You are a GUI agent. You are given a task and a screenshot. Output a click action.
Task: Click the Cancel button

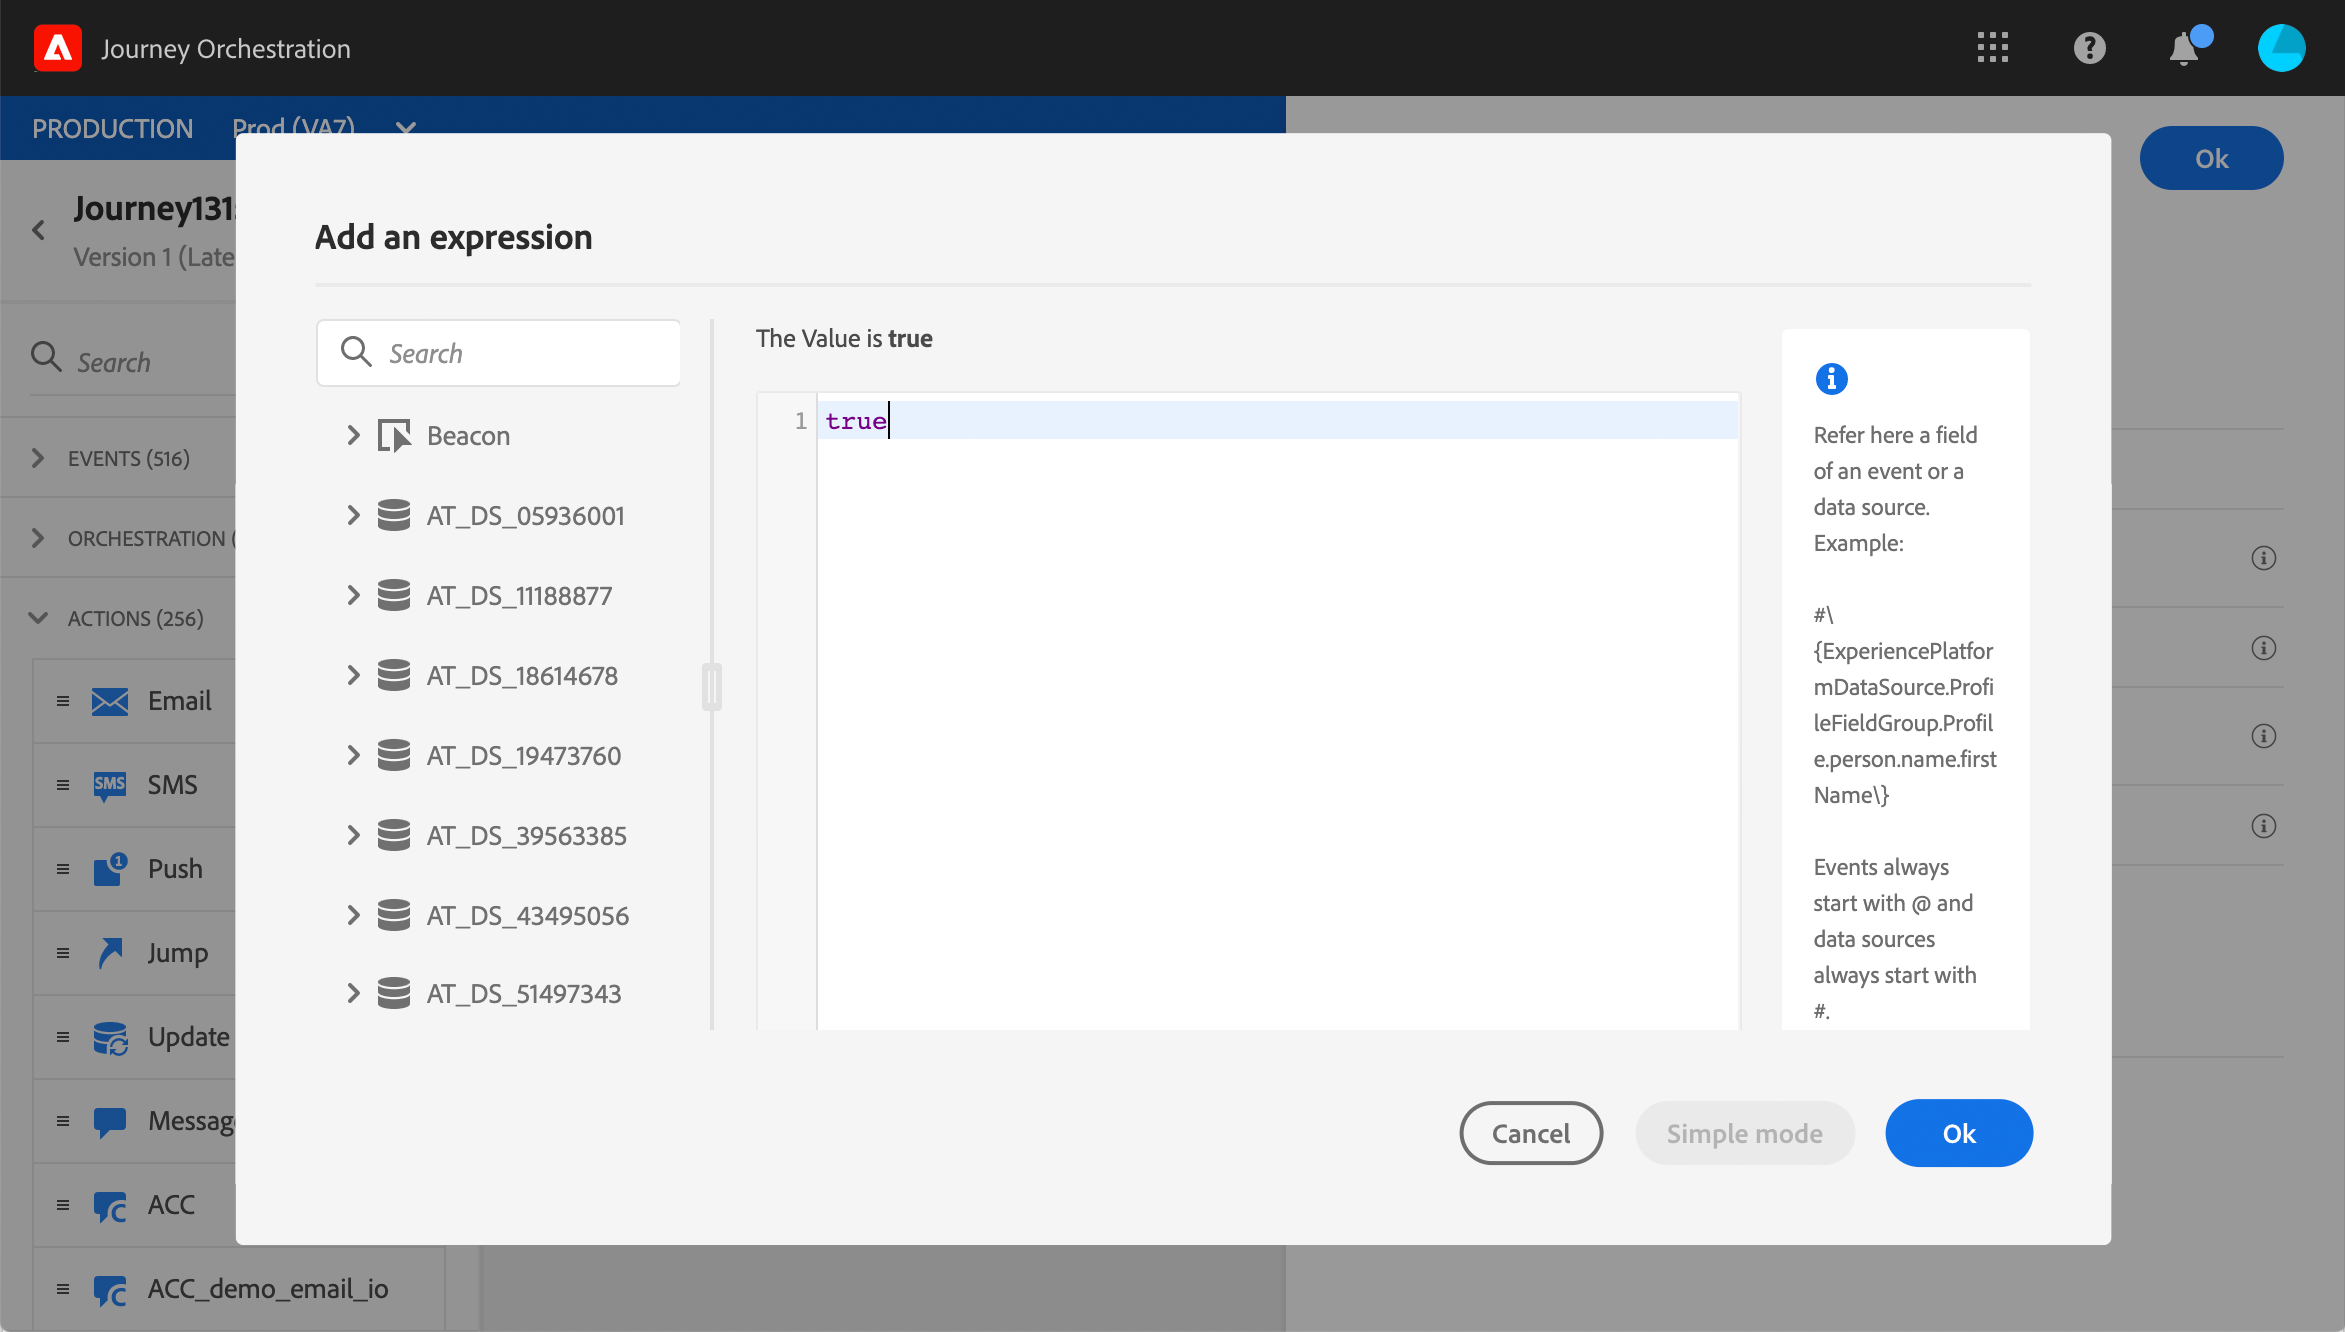(1530, 1133)
